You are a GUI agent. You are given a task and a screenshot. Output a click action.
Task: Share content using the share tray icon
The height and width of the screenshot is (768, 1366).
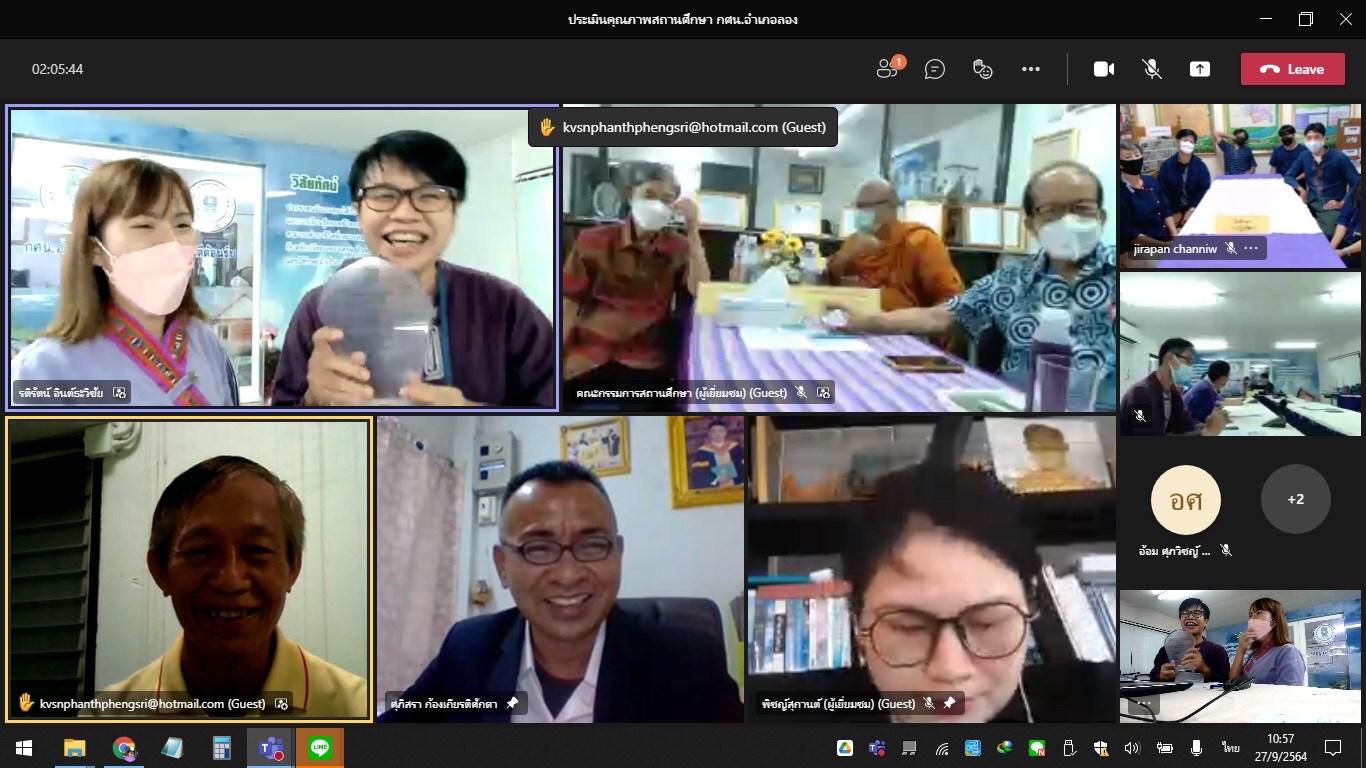click(x=1199, y=69)
